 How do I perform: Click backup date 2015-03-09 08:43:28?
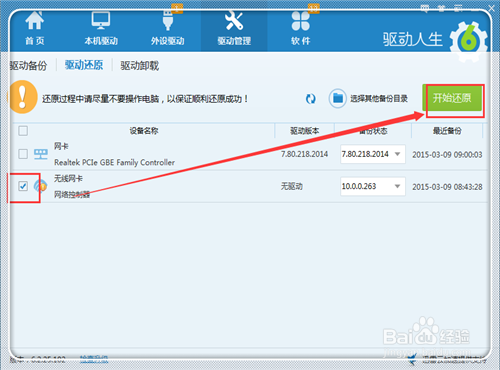[447, 187]
